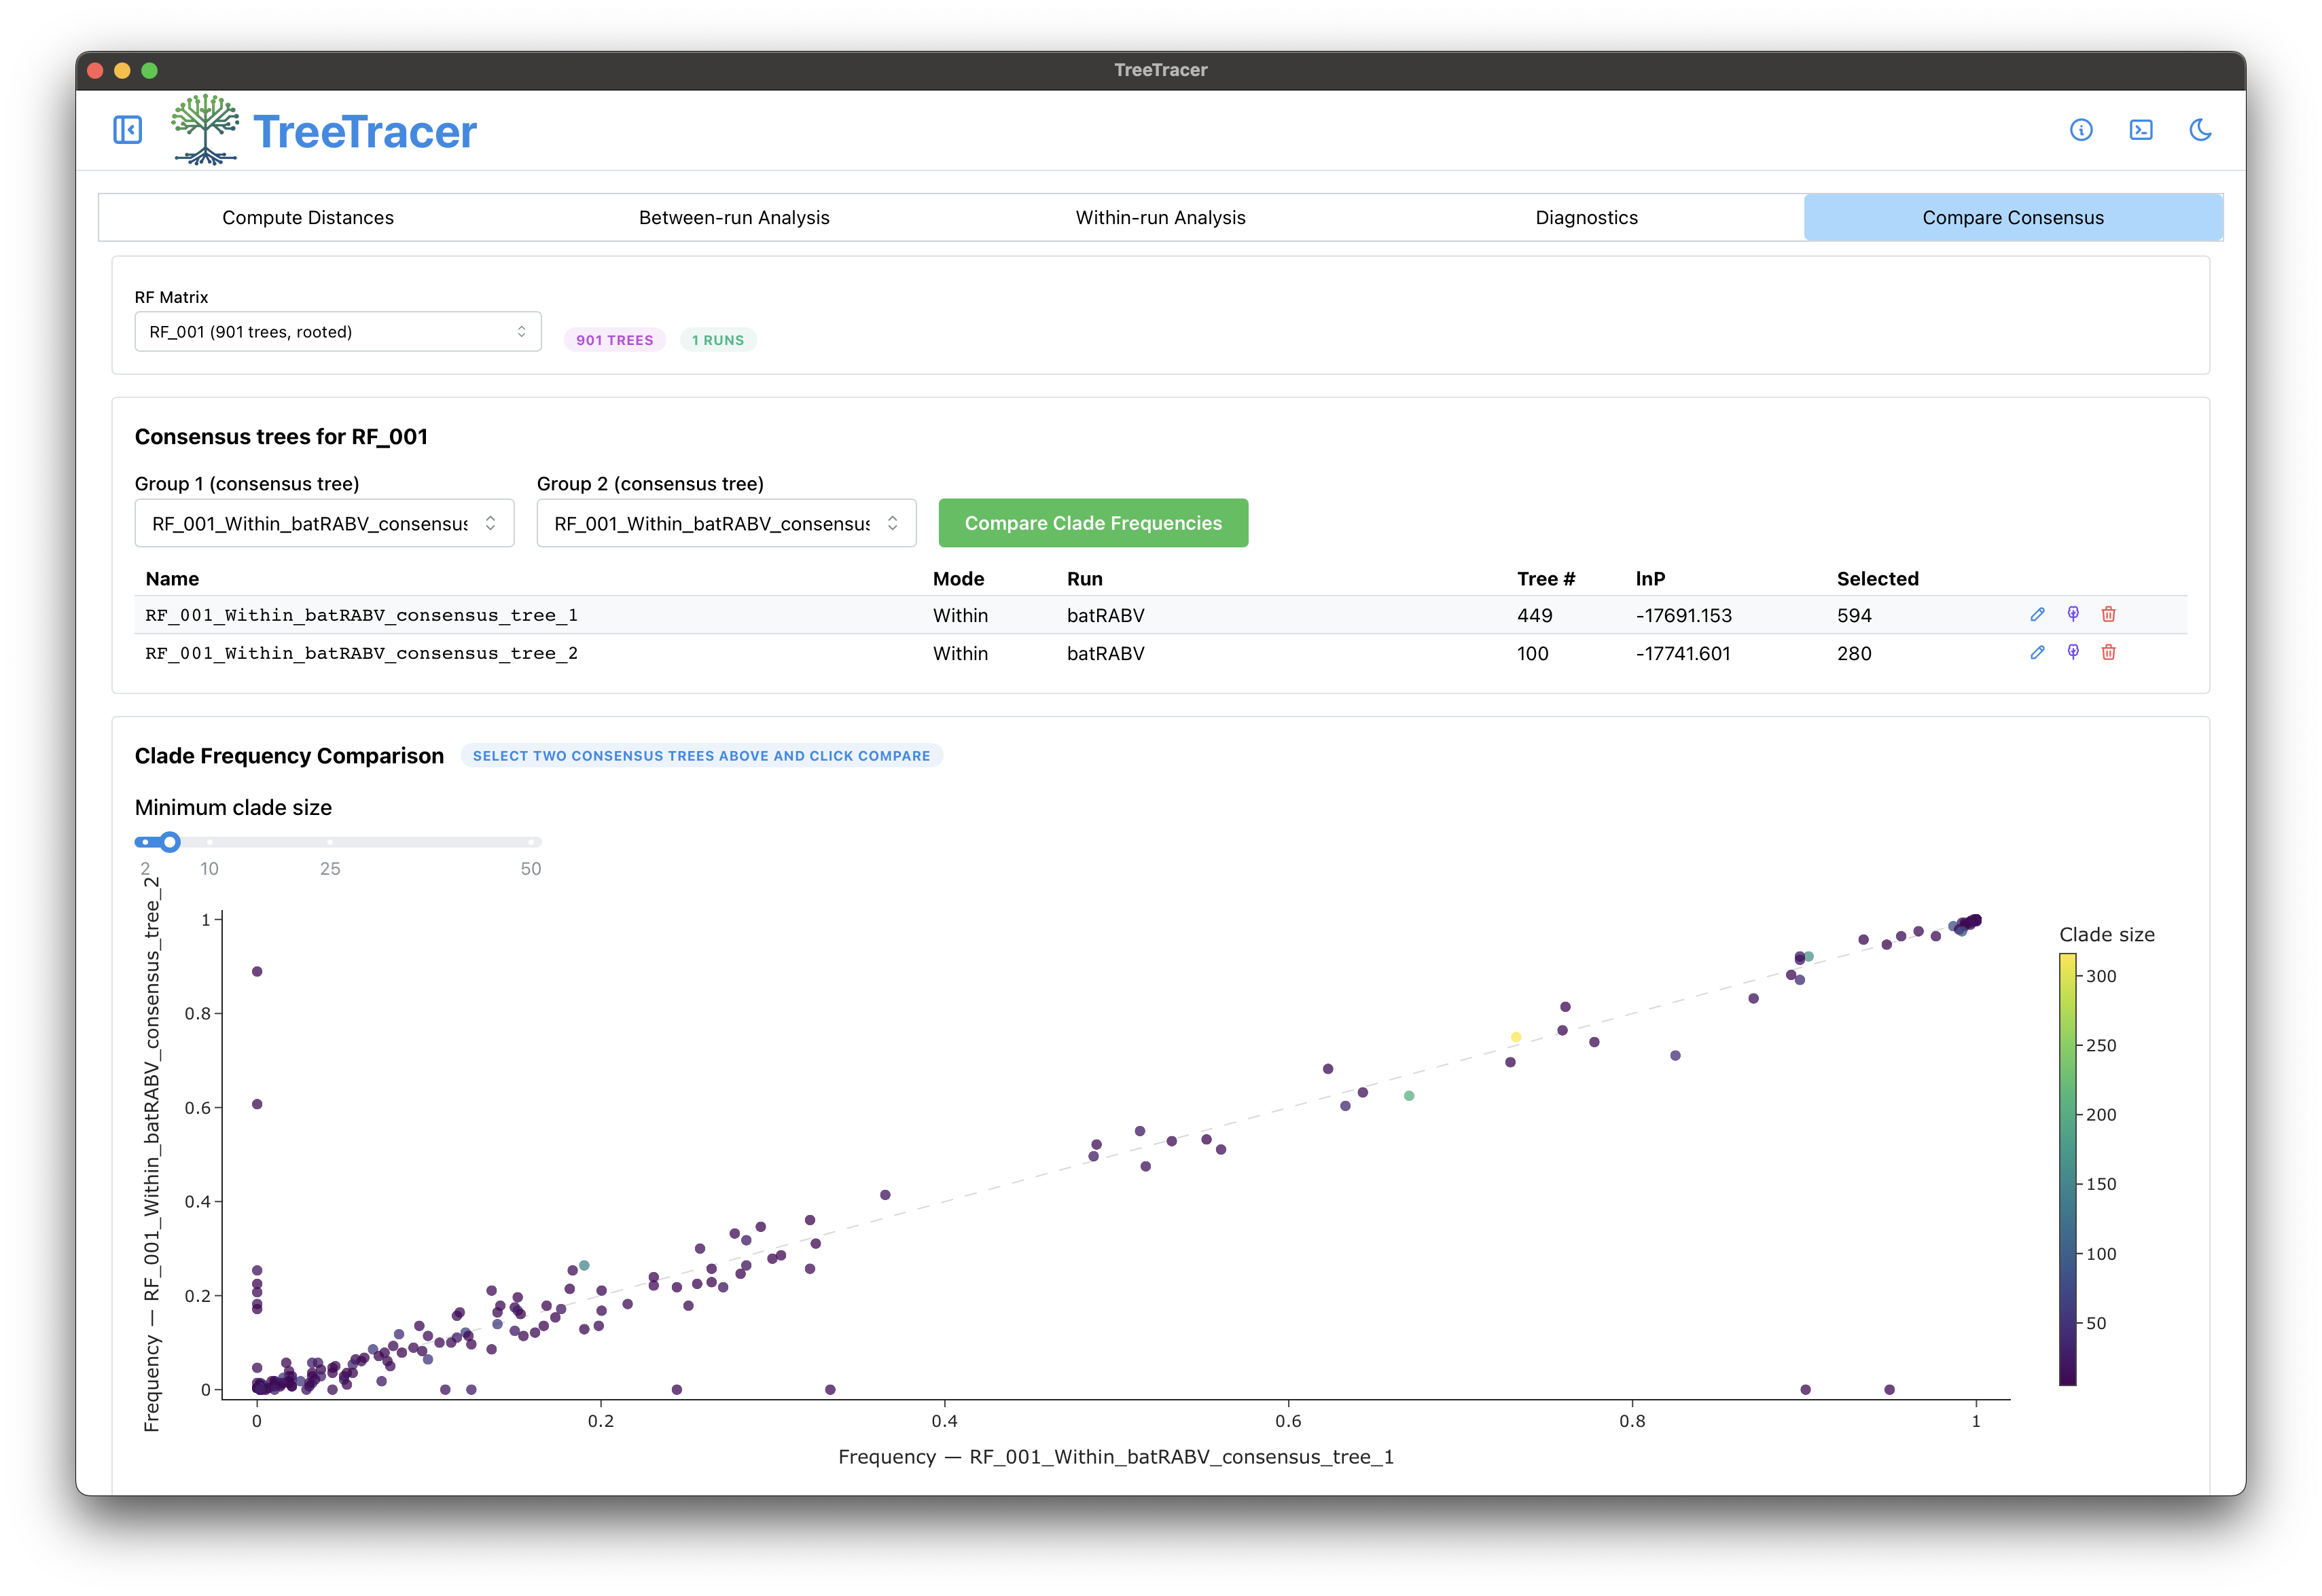Switch to Between-run Analysis tab
This screenshot has height=1596, width=2322.
[734, 218]
